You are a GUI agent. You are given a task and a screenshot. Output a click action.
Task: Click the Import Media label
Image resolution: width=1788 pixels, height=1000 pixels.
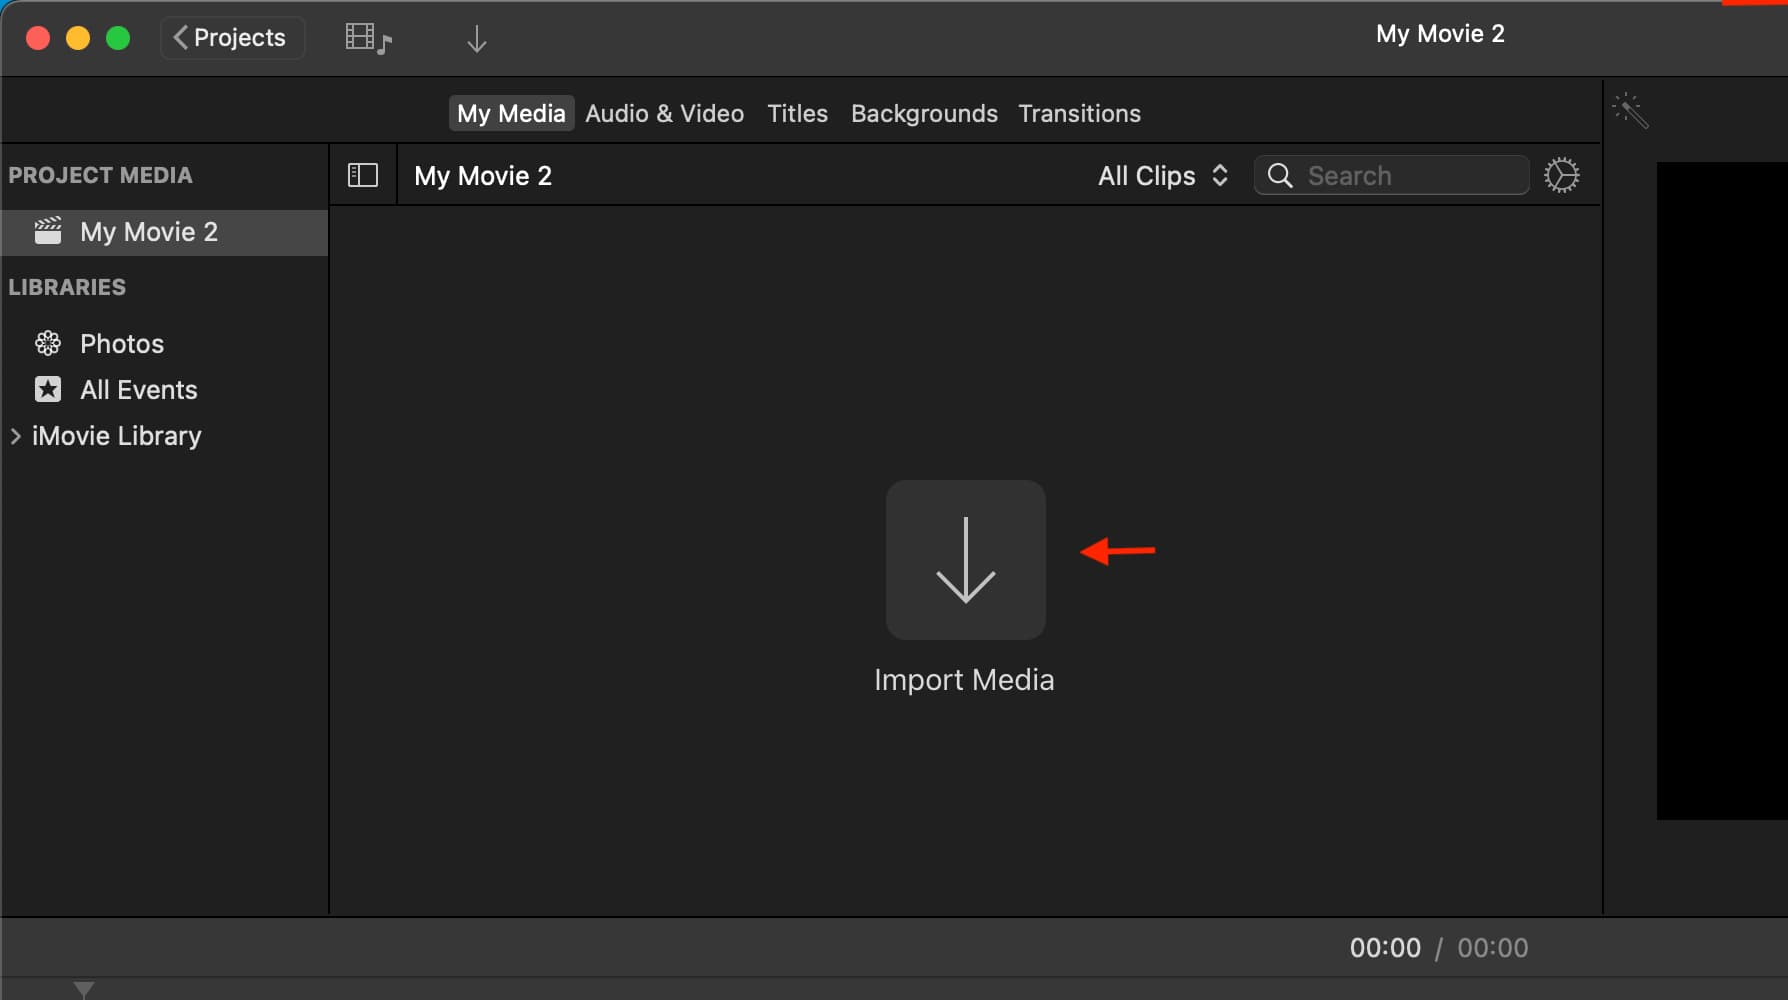point(964,679)
